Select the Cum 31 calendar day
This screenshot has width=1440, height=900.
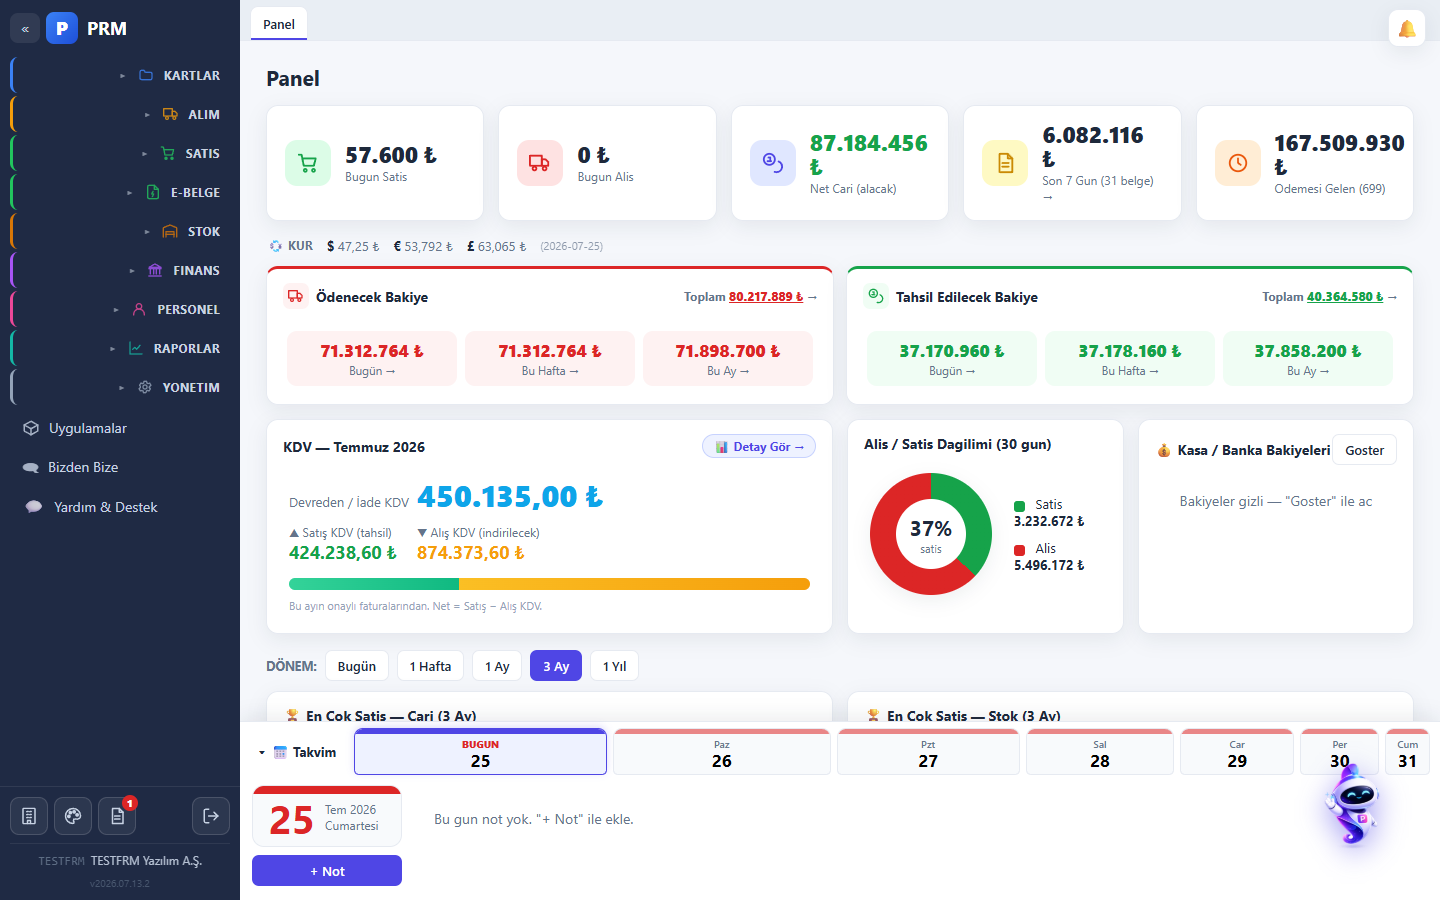click(x=1407, y=752)
